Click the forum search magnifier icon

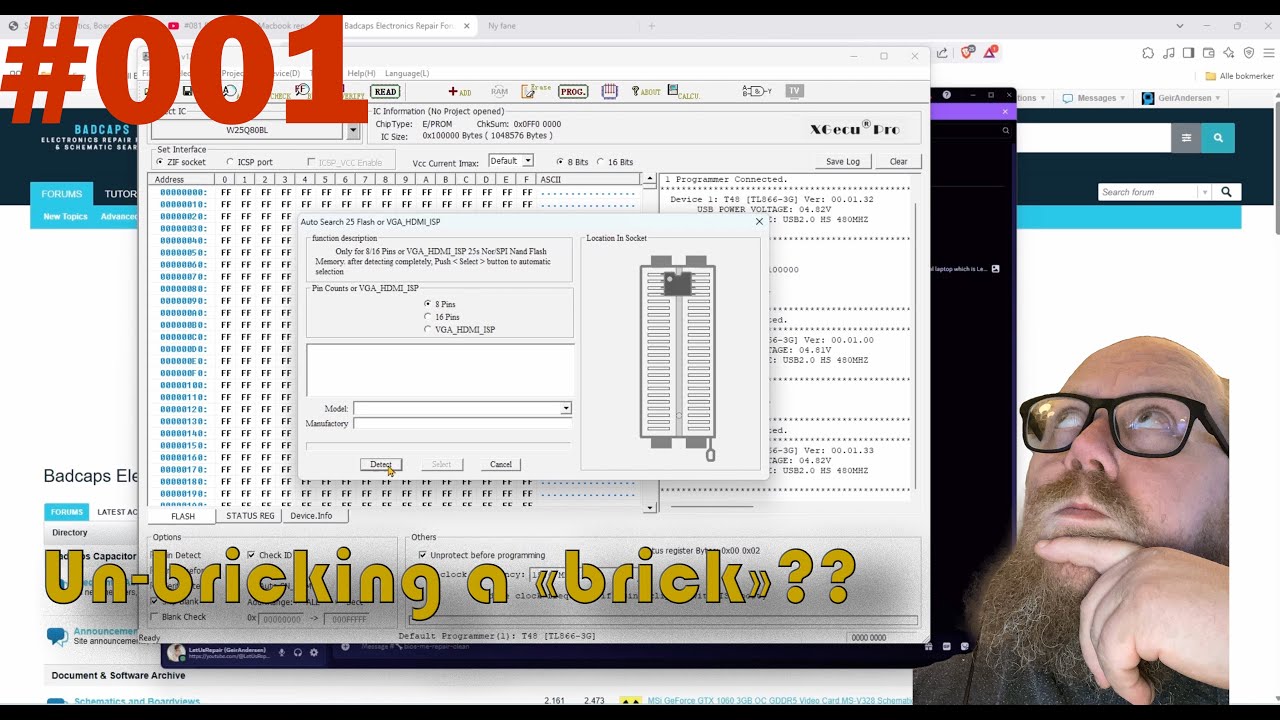coord(1226,192)
